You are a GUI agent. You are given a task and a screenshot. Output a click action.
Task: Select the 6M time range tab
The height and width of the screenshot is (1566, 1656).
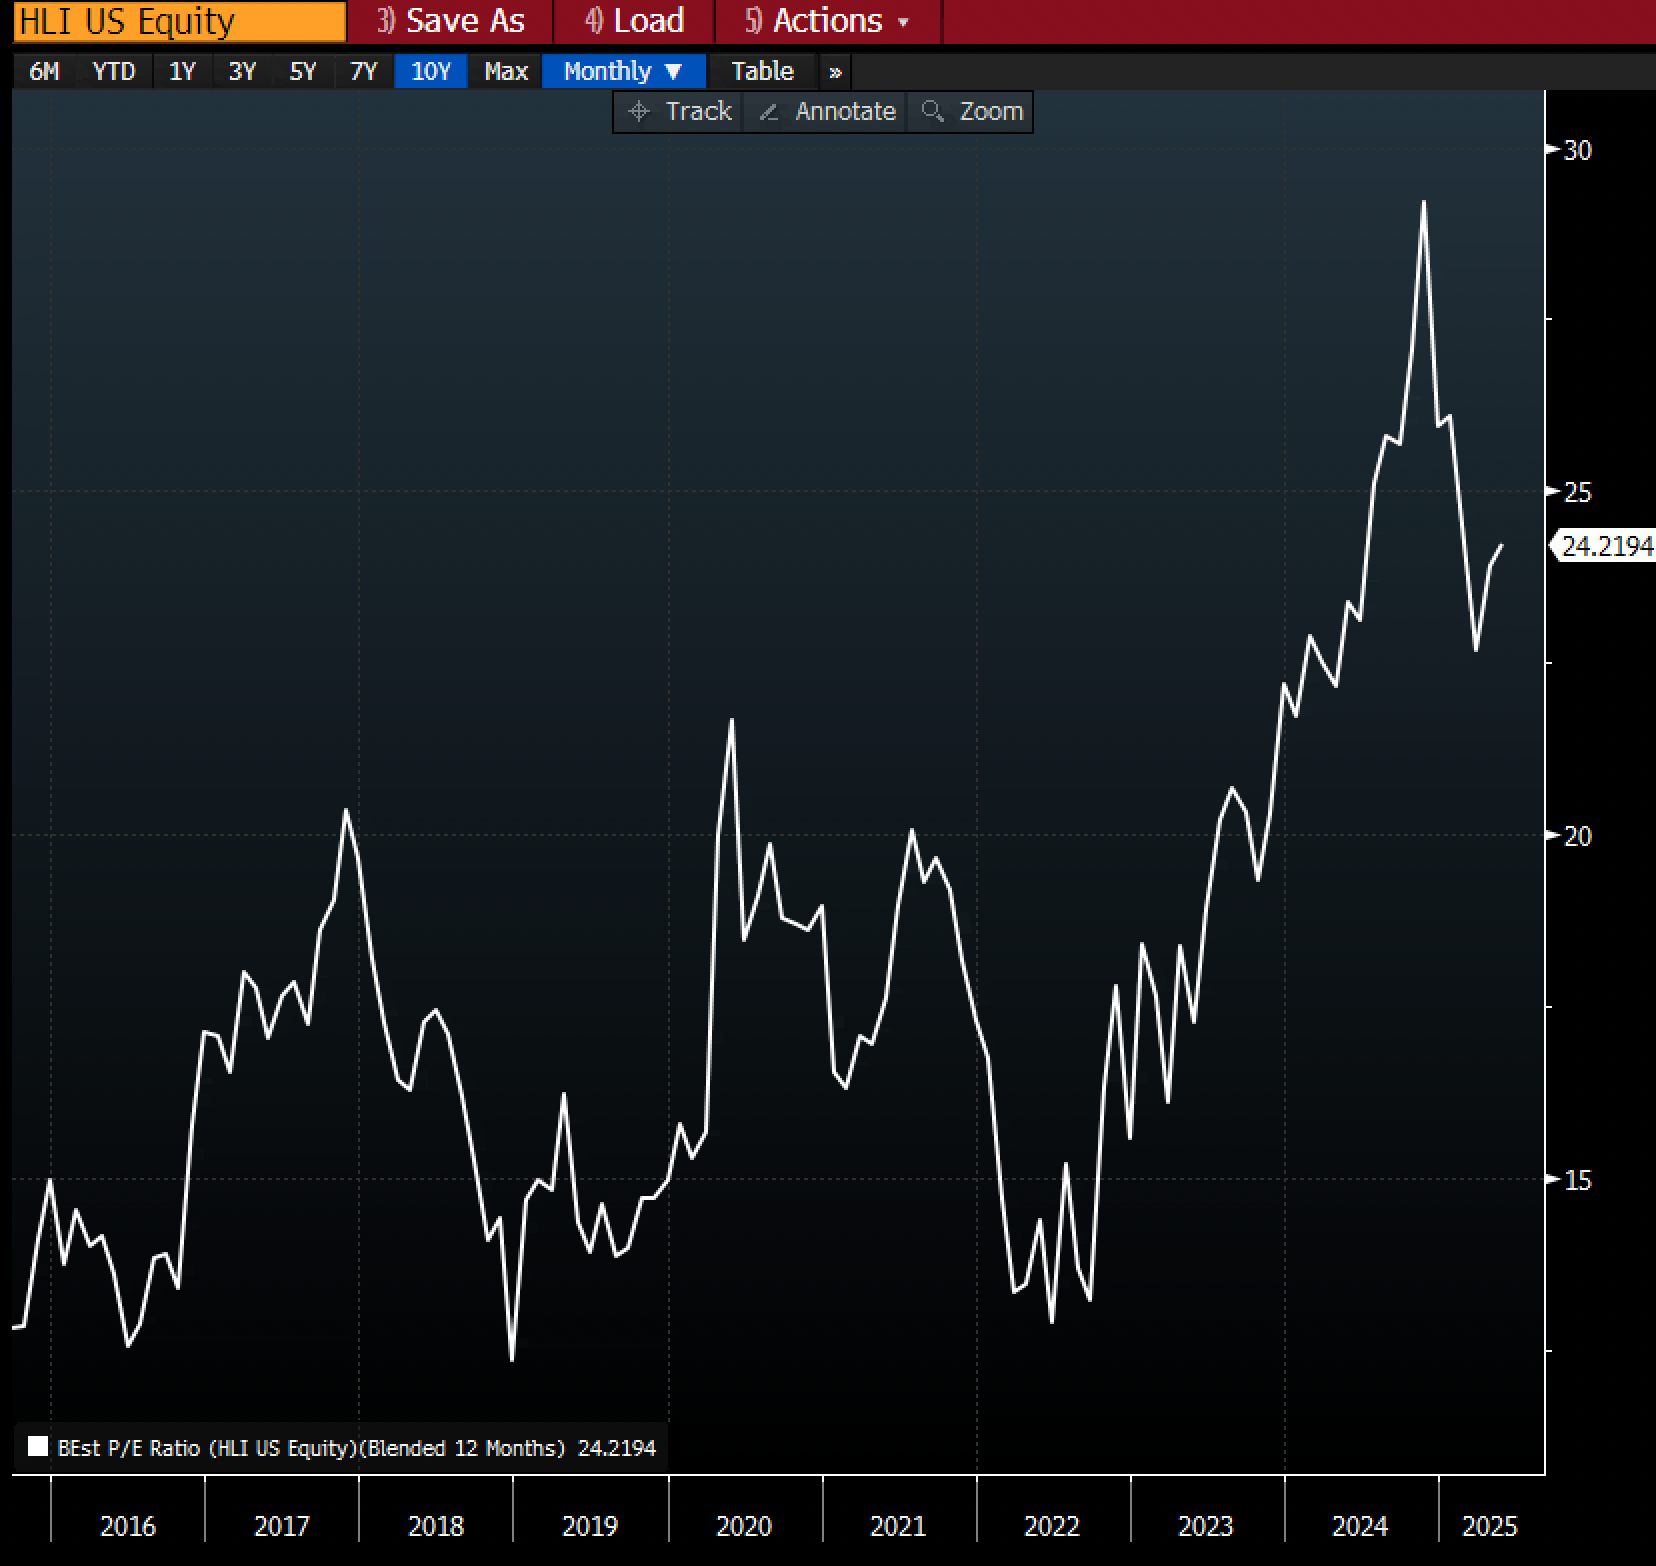44,71
